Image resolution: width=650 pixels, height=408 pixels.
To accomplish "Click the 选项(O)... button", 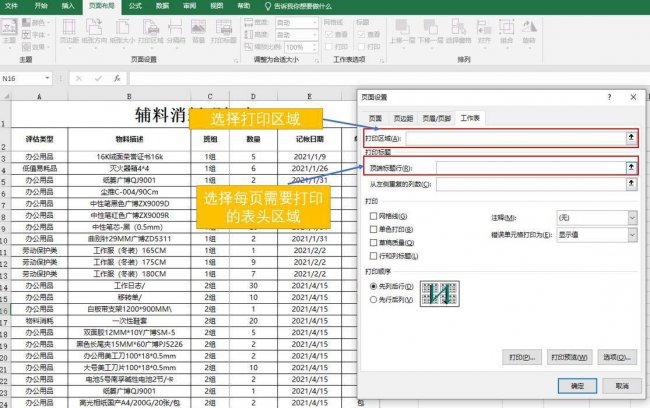I will 617,357.
